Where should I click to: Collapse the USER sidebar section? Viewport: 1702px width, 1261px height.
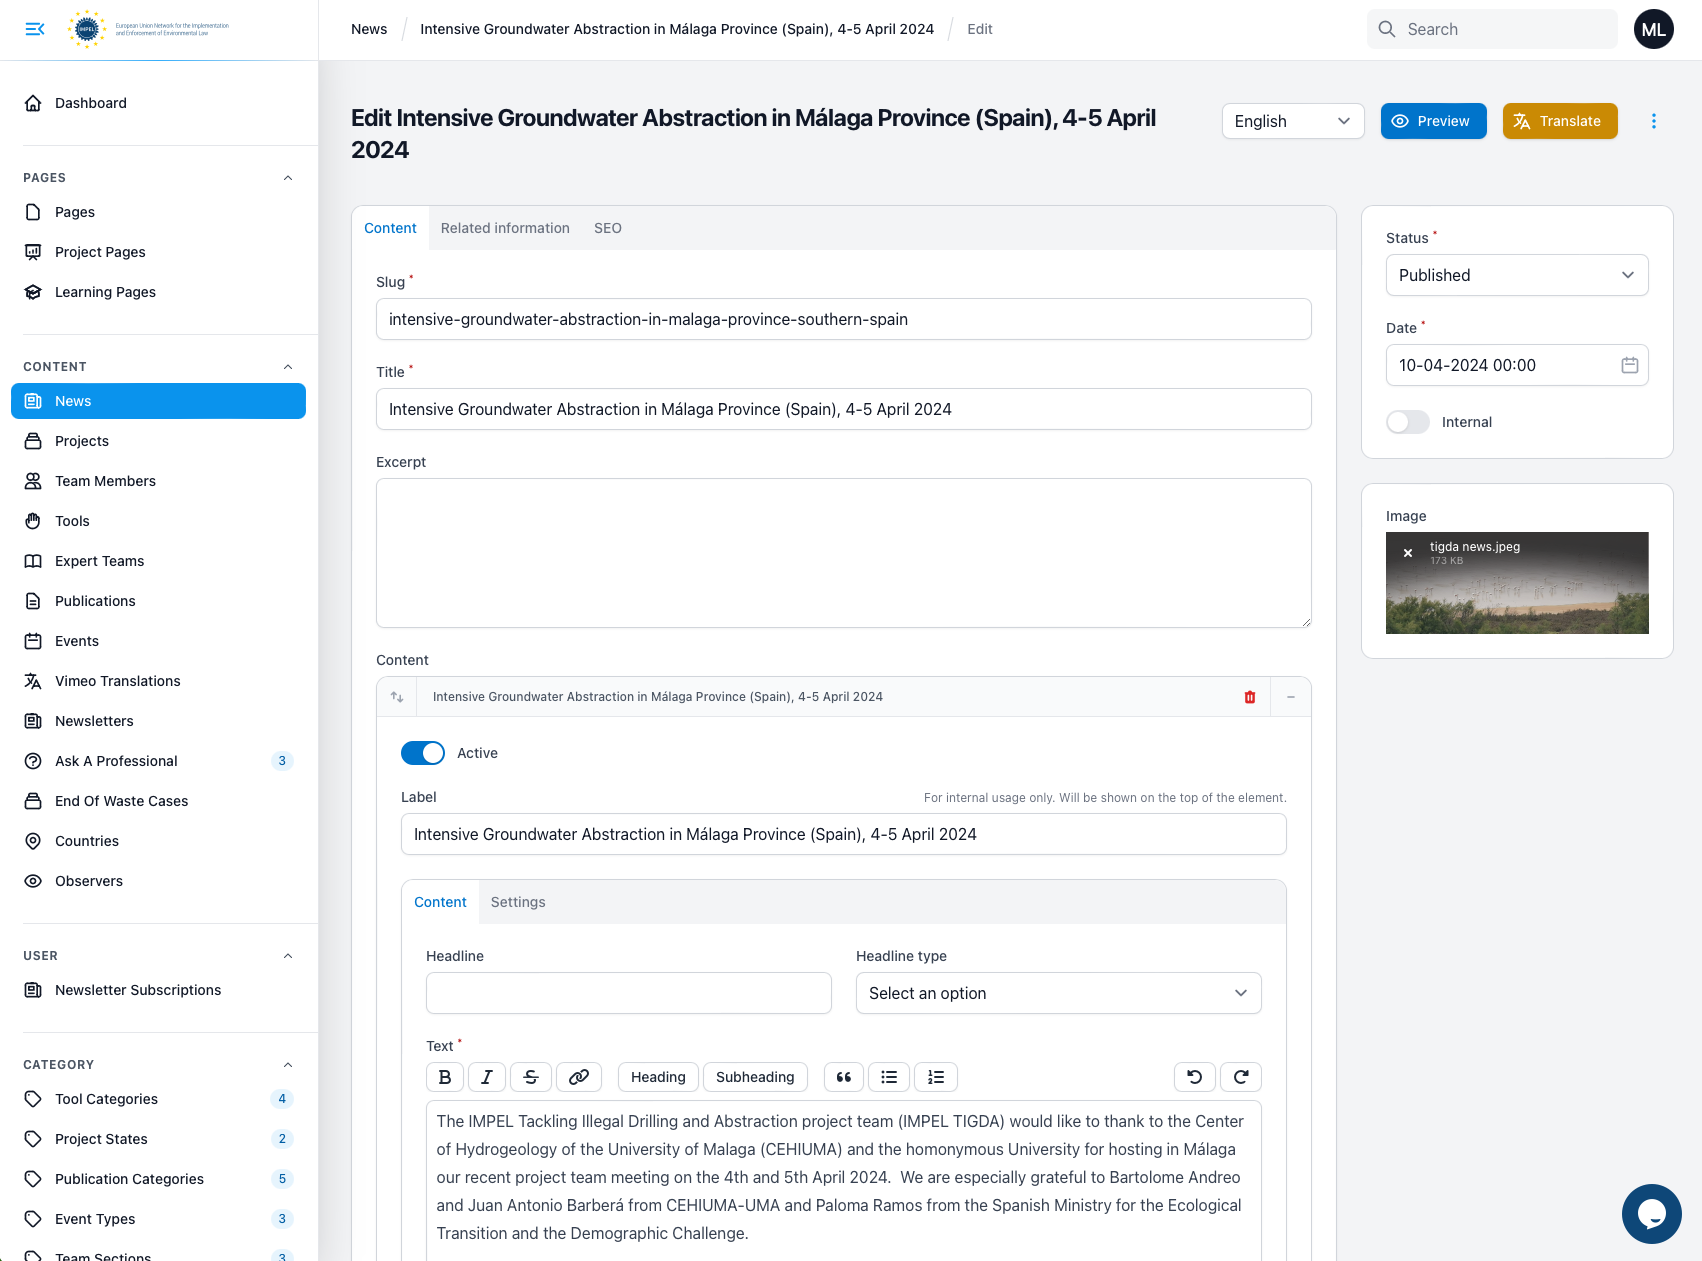[288, 956]
